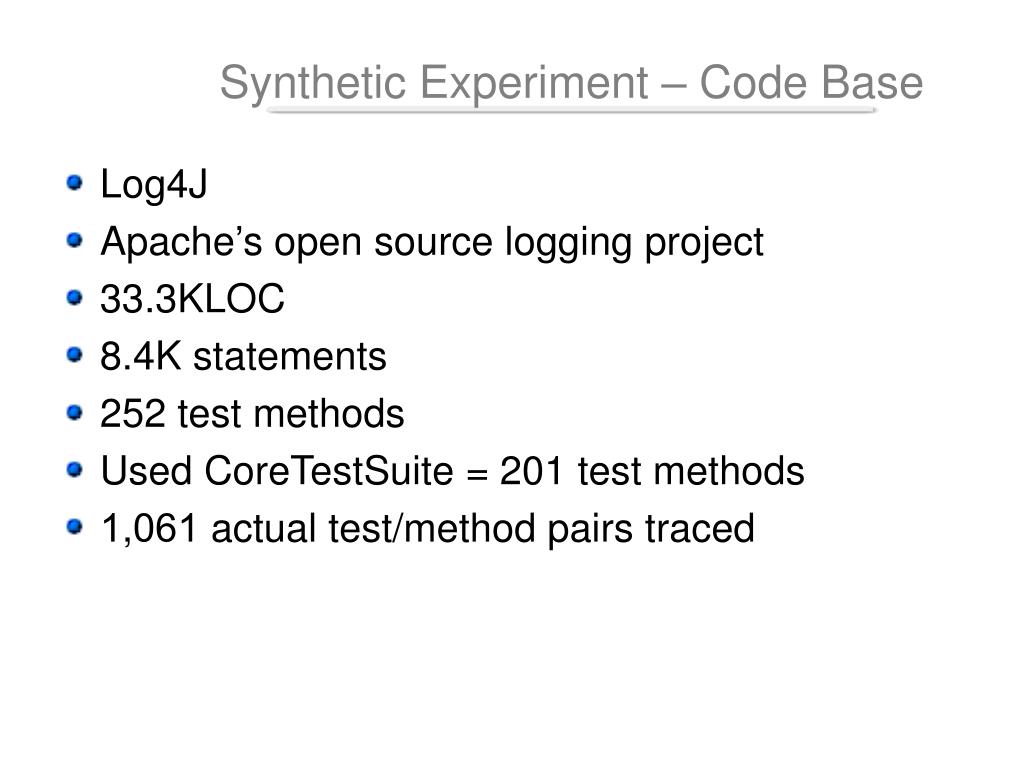Click bullet next to Used CoreTestSuite line
Image resolution: width=1024 pixels, height=768 pixels.
75,469
